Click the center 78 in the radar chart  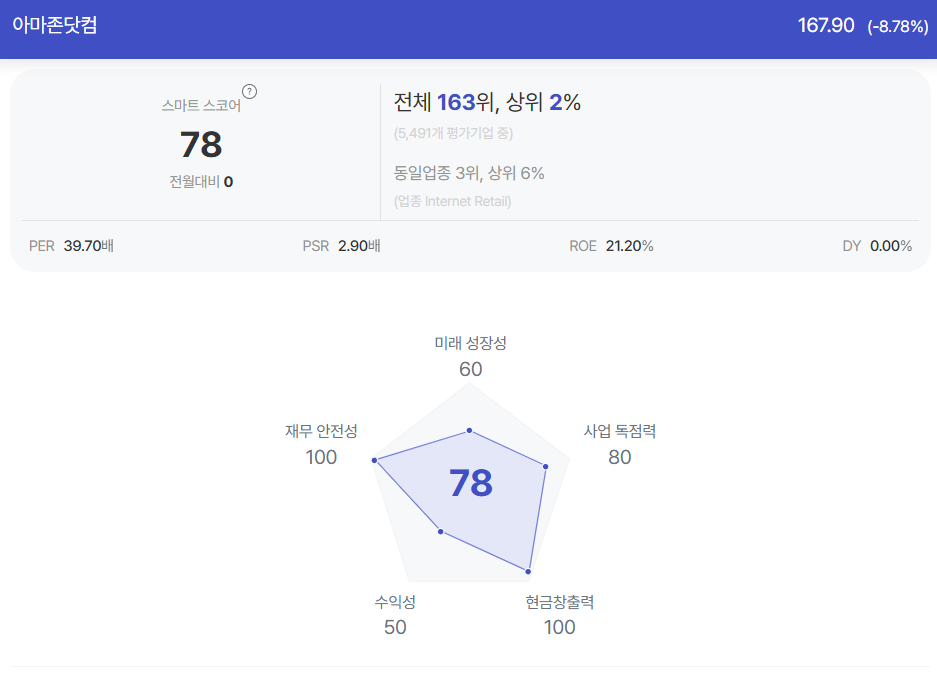[471, 483]
